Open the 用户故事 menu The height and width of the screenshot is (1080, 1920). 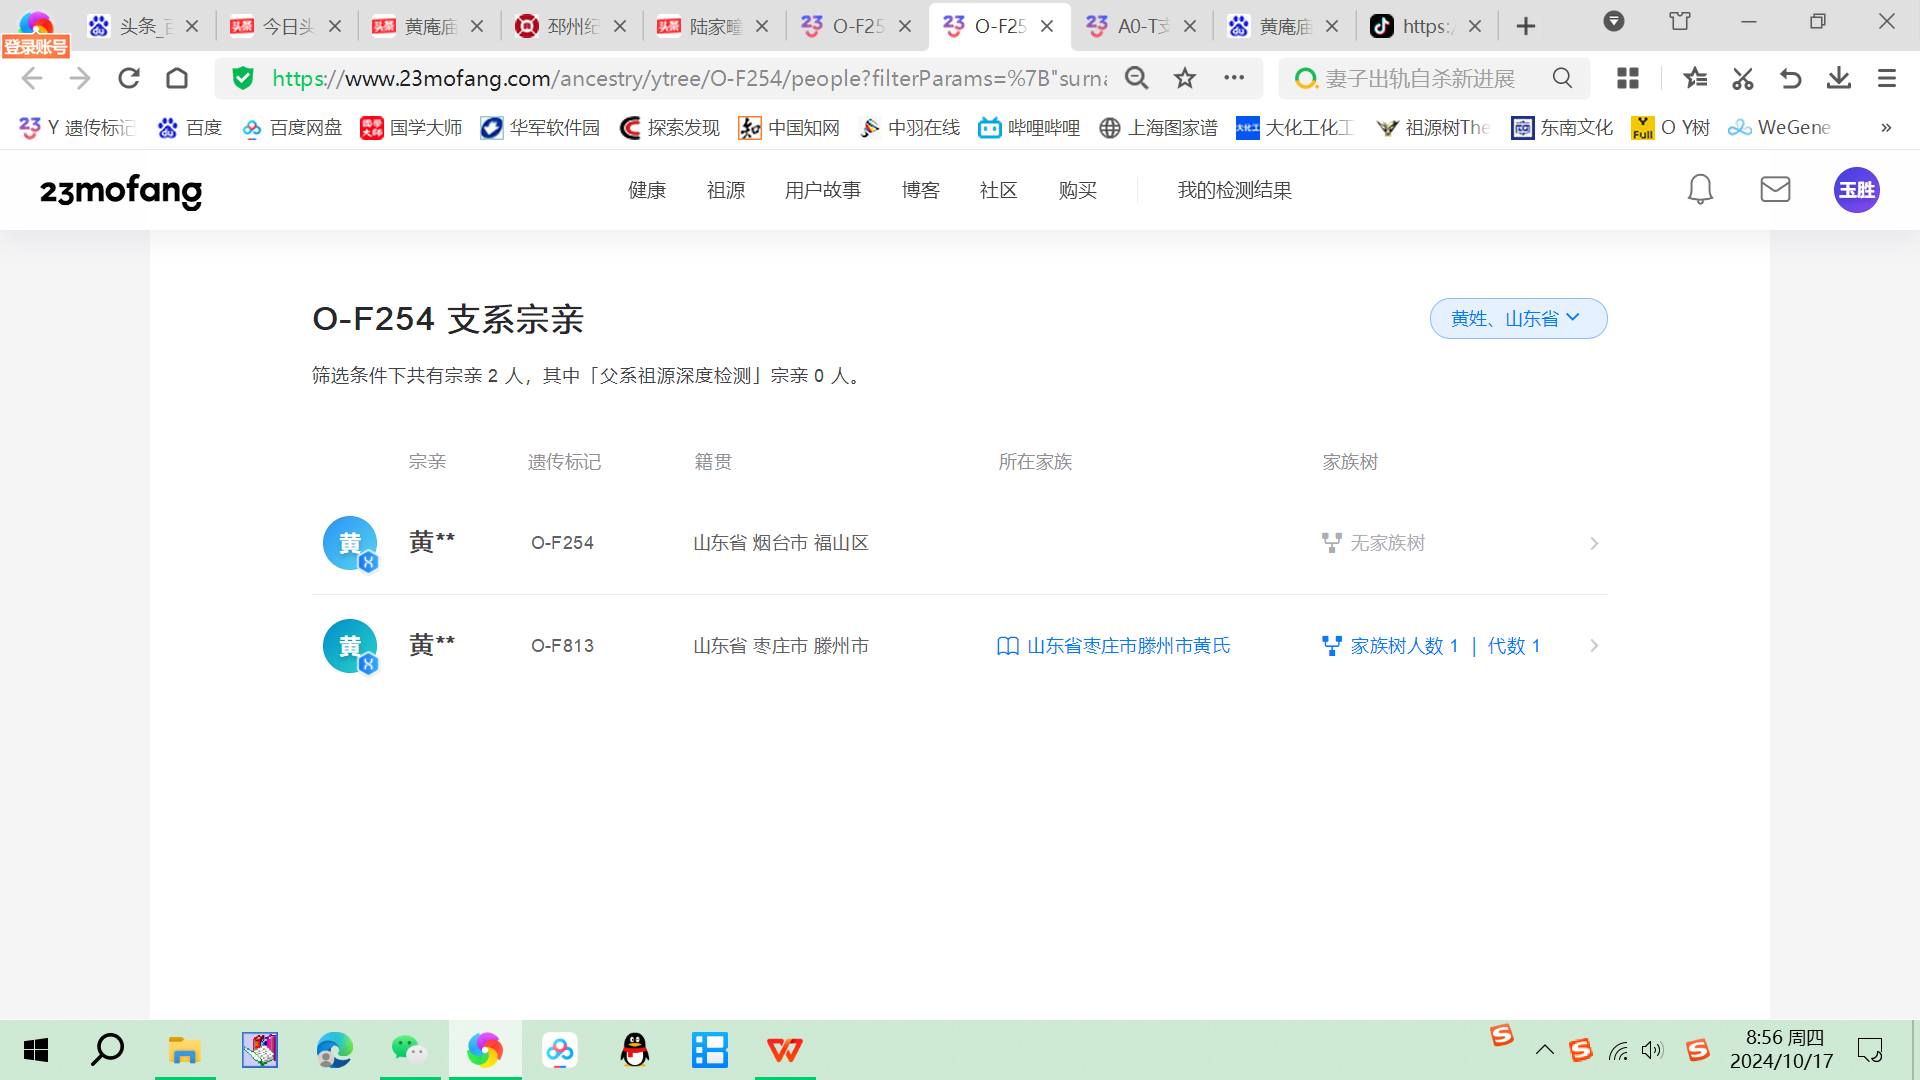point(823,190)
